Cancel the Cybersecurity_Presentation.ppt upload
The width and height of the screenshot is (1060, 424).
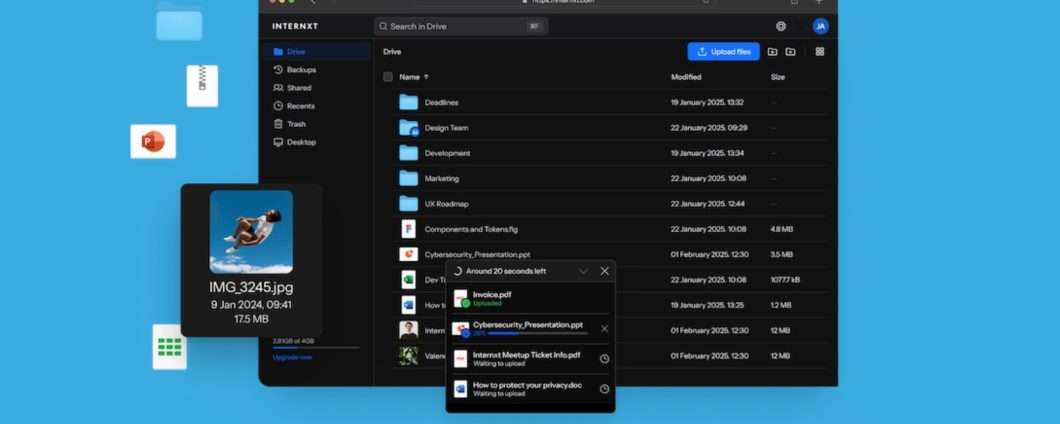coord(604,329)
